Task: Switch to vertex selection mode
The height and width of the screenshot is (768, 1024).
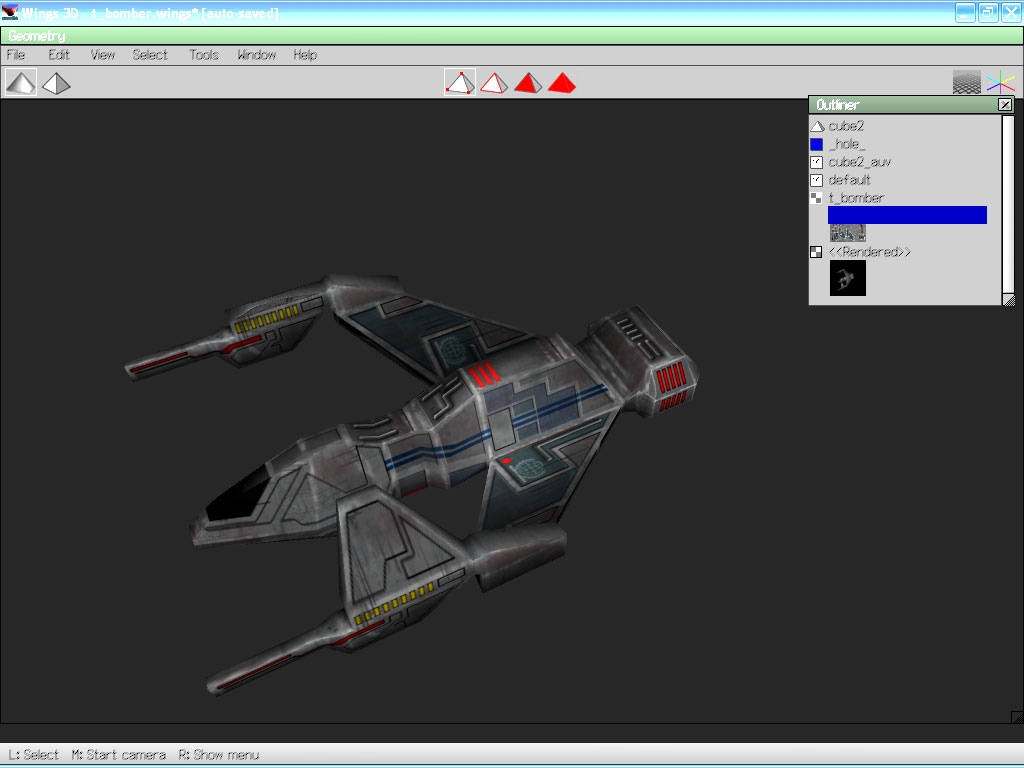Action: pyautogui.click(x=459, y=83)
